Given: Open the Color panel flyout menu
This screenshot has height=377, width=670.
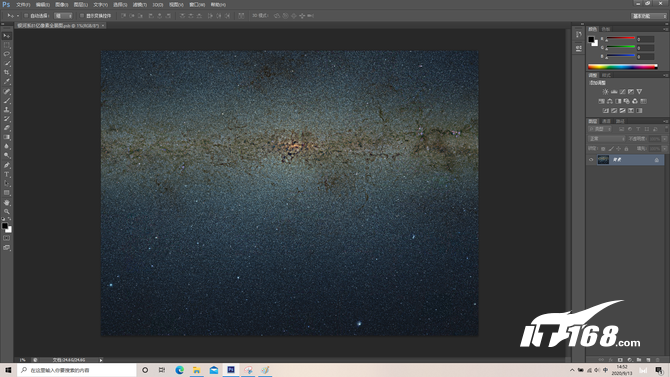Looking at the screenshot, I should pos(666,29).
